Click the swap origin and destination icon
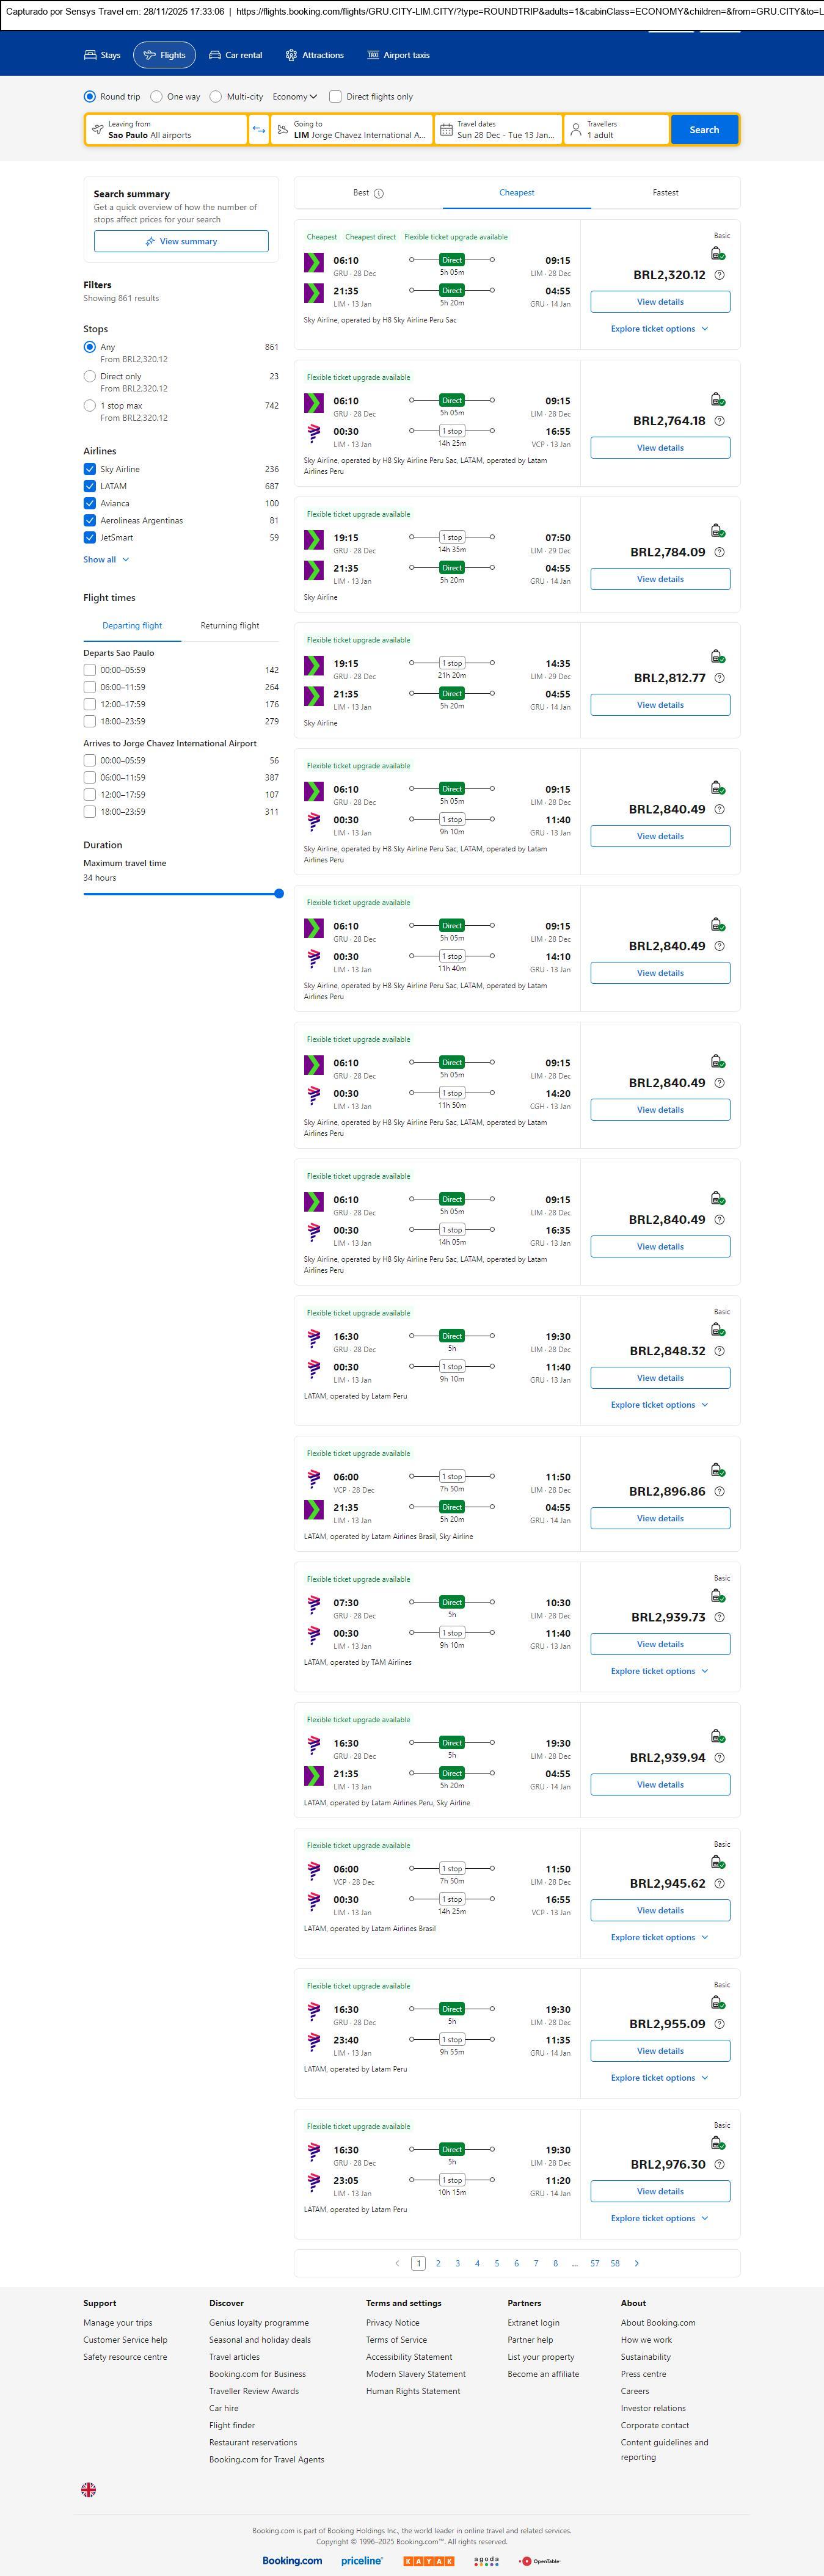Viewport: 824px width, 2576px height. pyautogui.click(x=259, y=130)
